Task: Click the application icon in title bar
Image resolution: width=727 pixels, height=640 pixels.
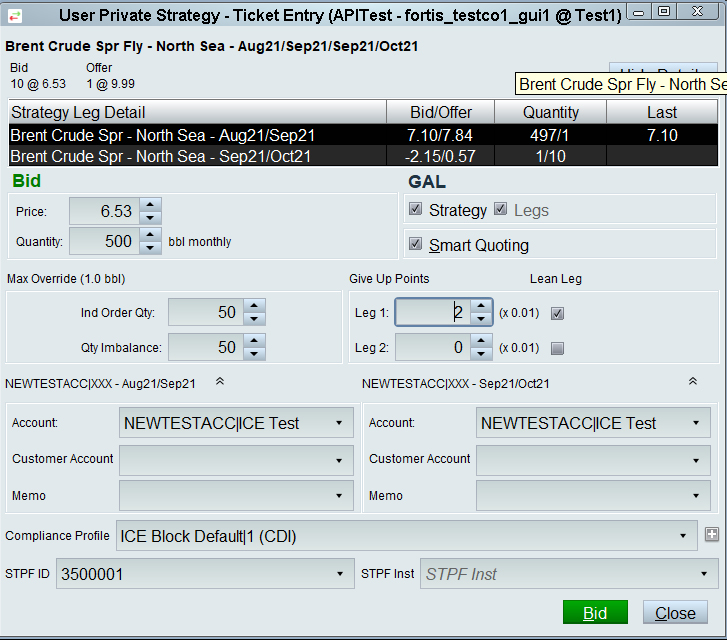Action: [x=15, y=14]
